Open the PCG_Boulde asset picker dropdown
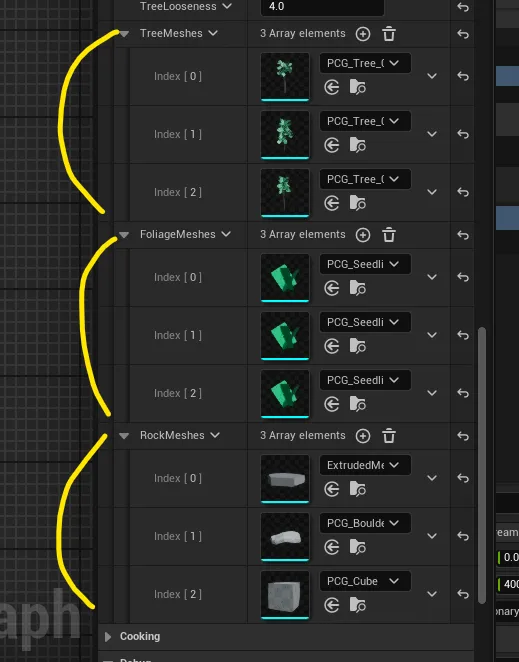Screen dimensions: 519x662 click(365, 523)
